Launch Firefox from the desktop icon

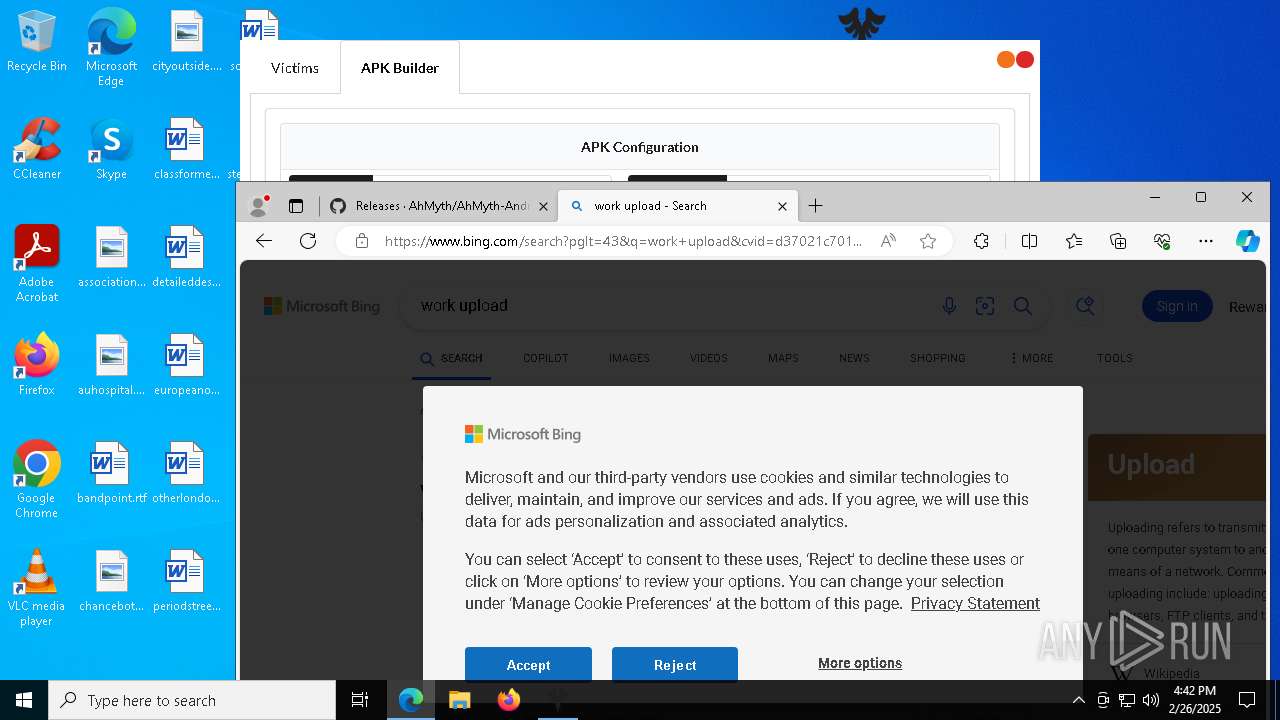36,365
